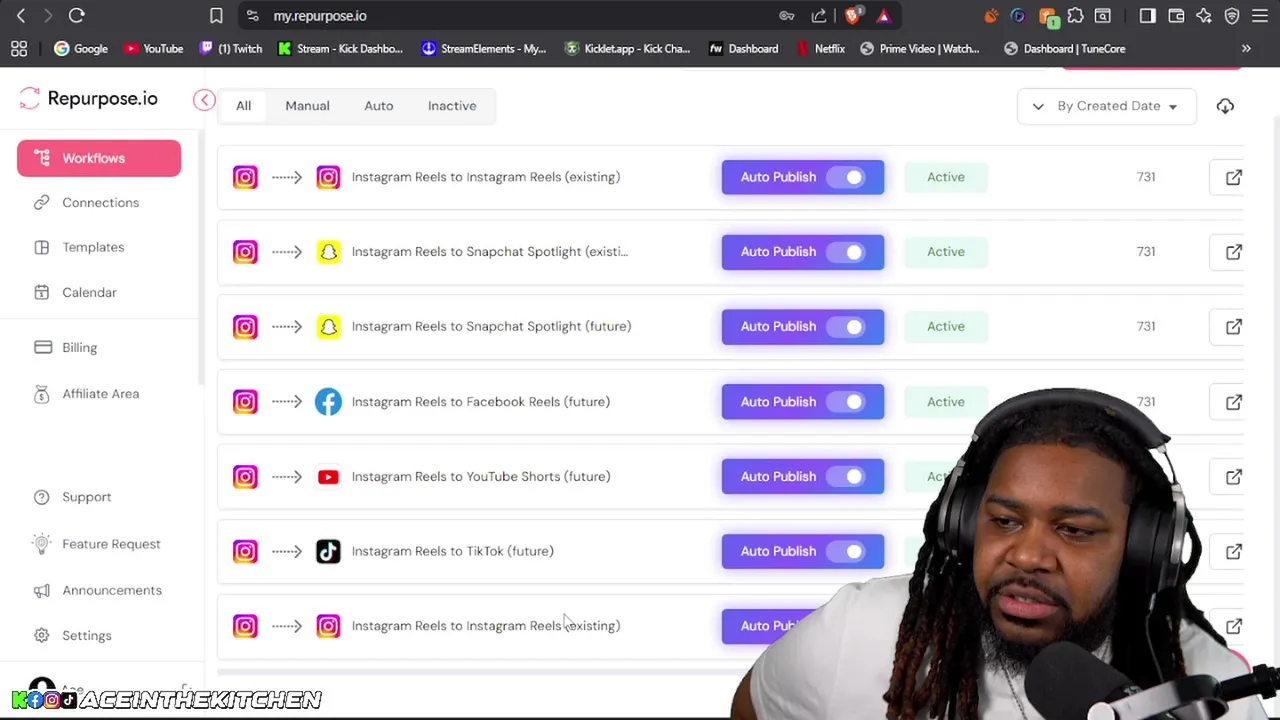
Task: Toggle the browser sidebar panel icon
Action: coord(1147,16)
